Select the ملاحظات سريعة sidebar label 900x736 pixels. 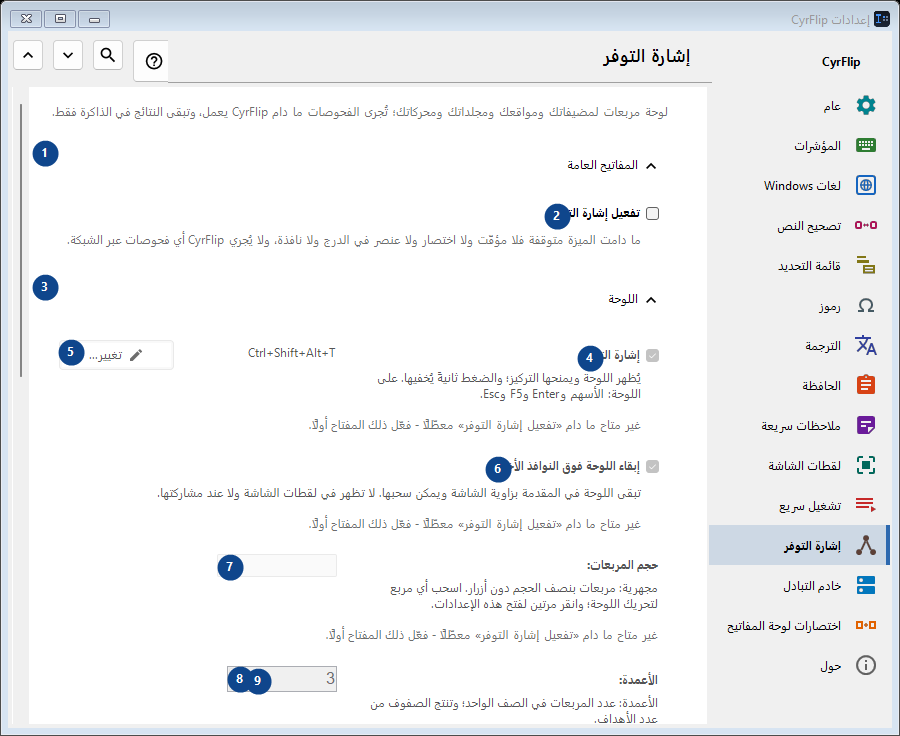[801, 425]
